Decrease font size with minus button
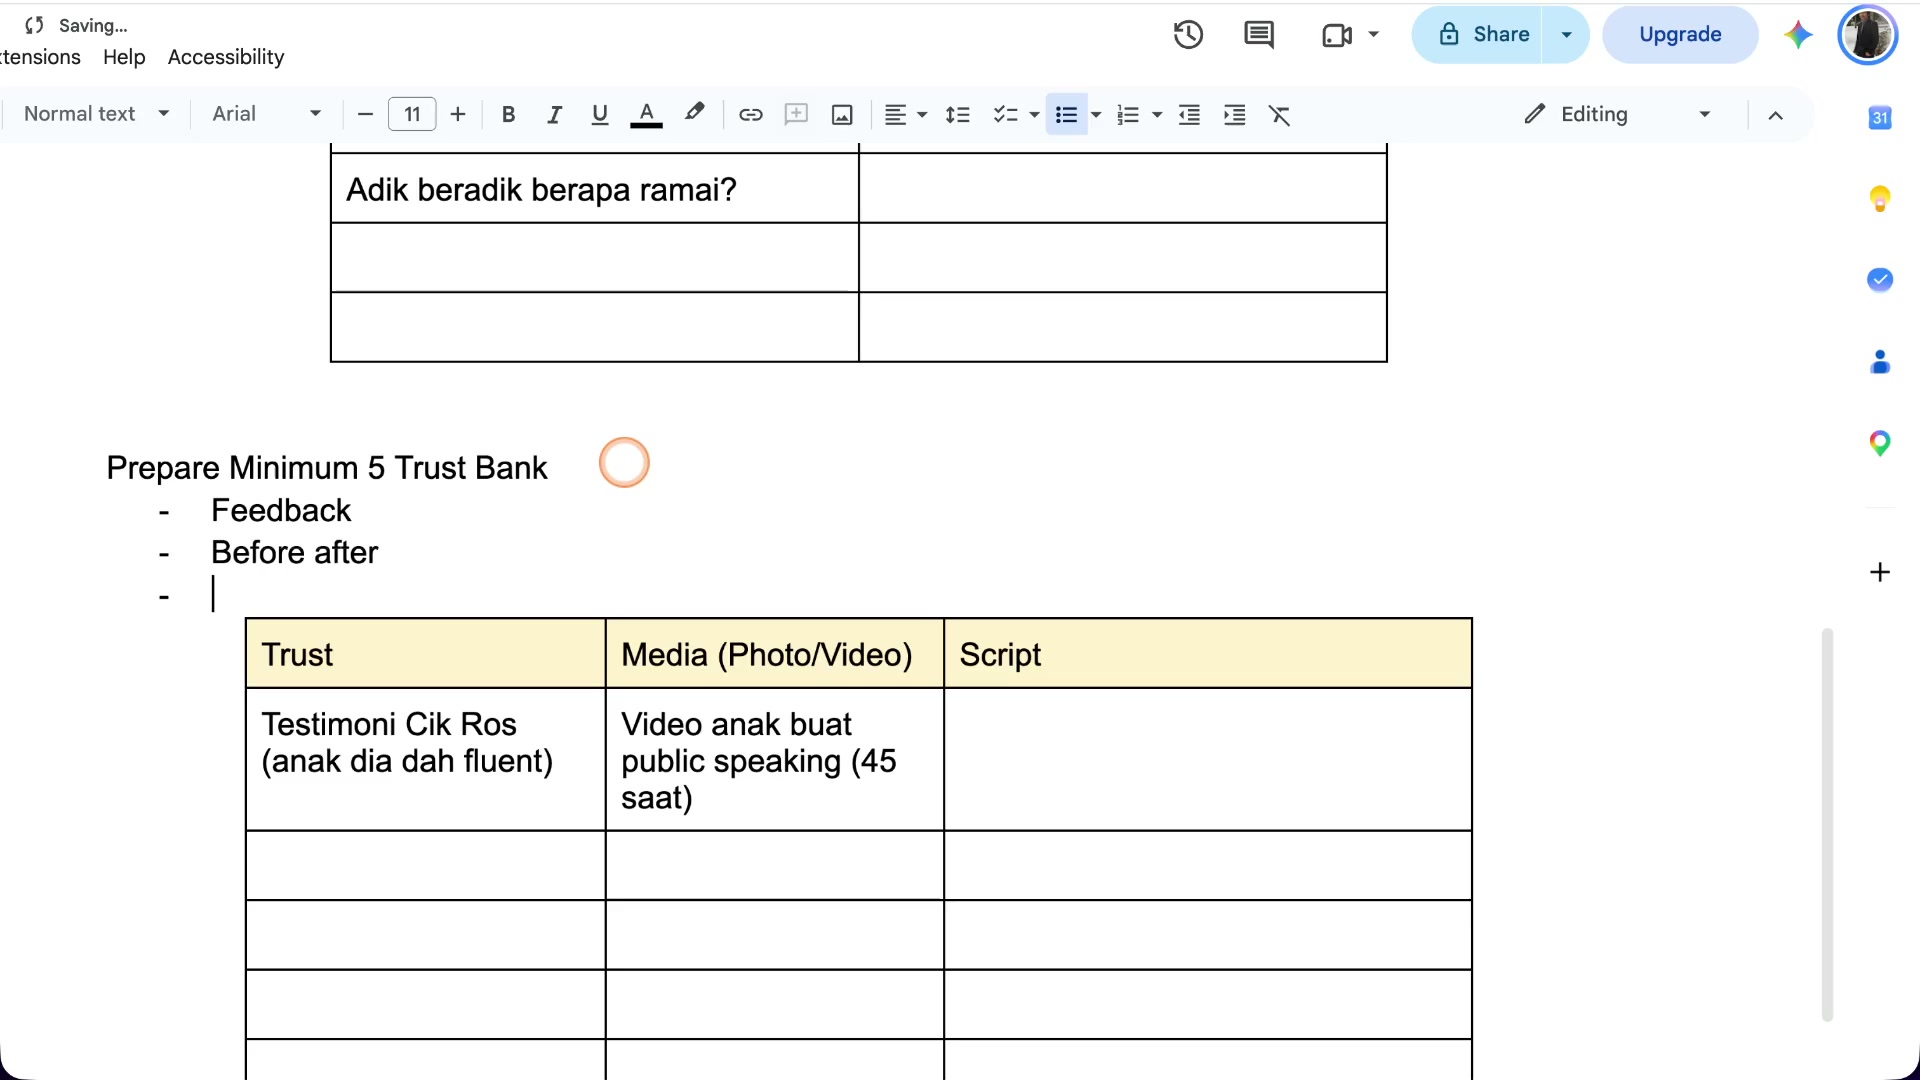The image size is (1920, 1080). coord(365,115)
